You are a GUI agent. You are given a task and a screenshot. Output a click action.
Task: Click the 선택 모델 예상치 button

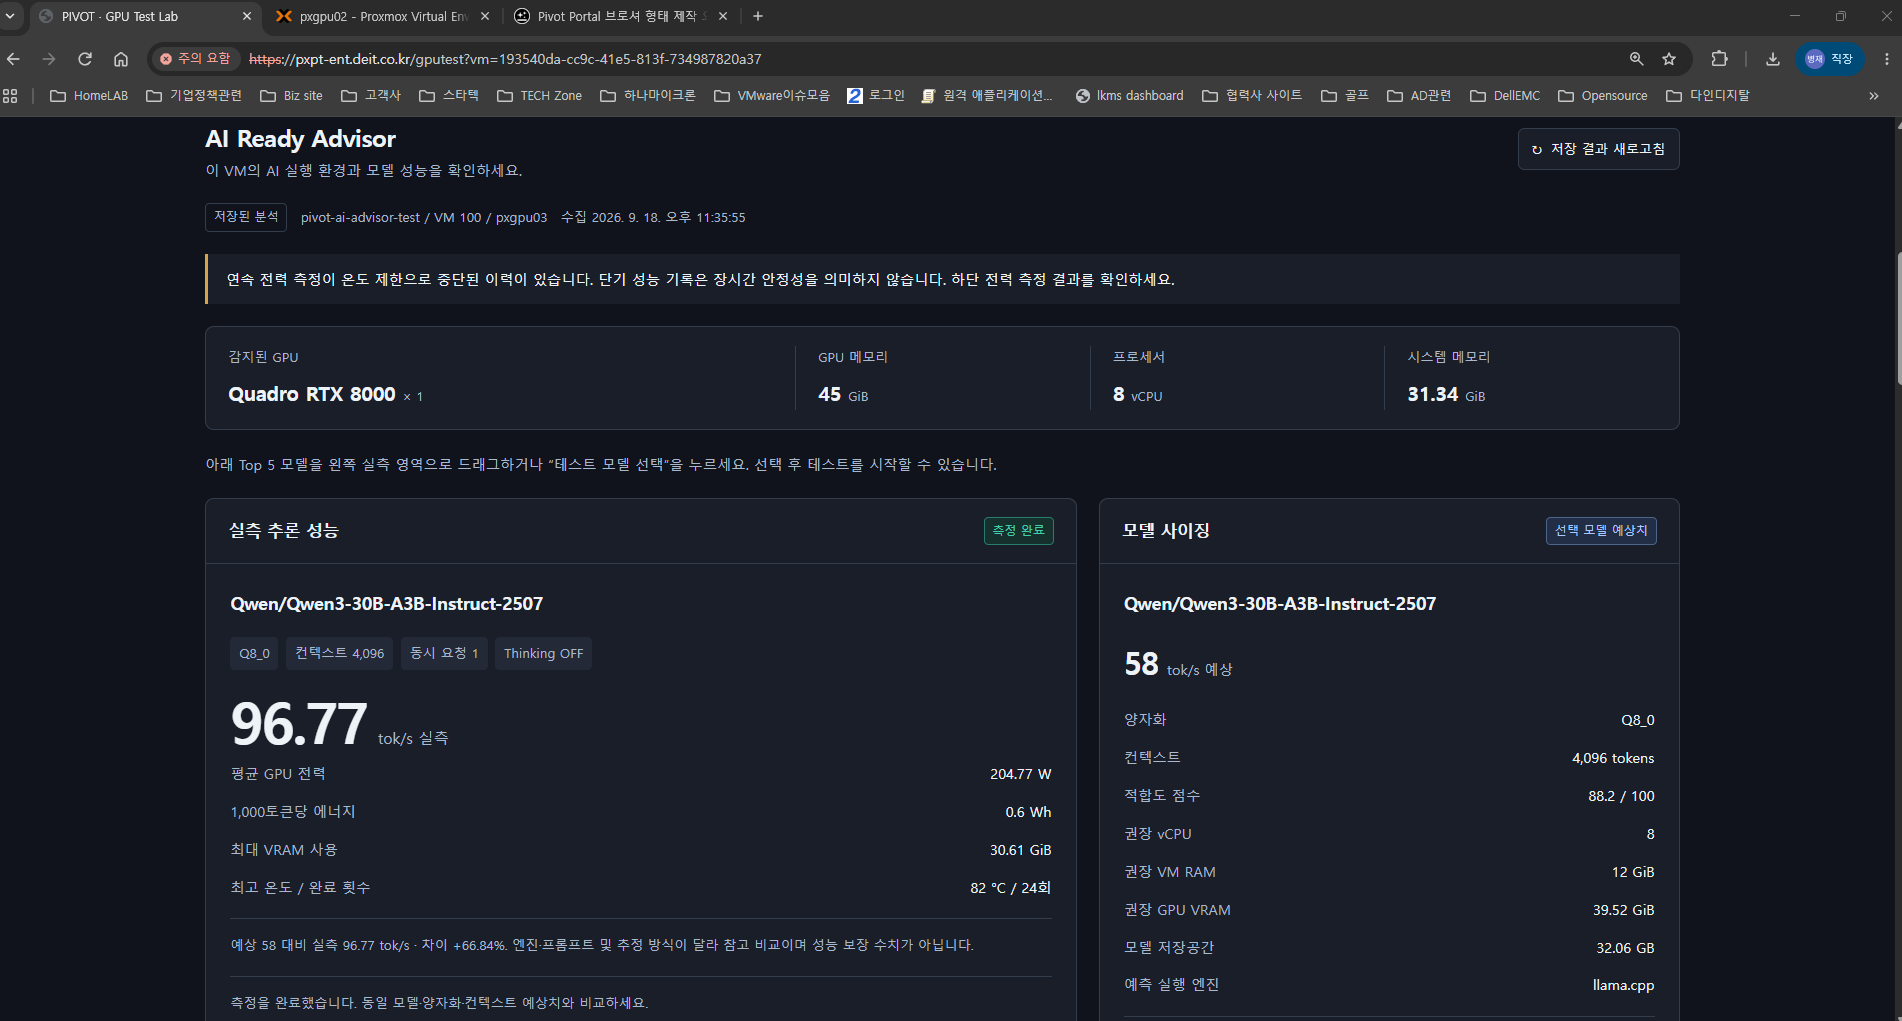pyautogui.click(x=1601, y=530)
